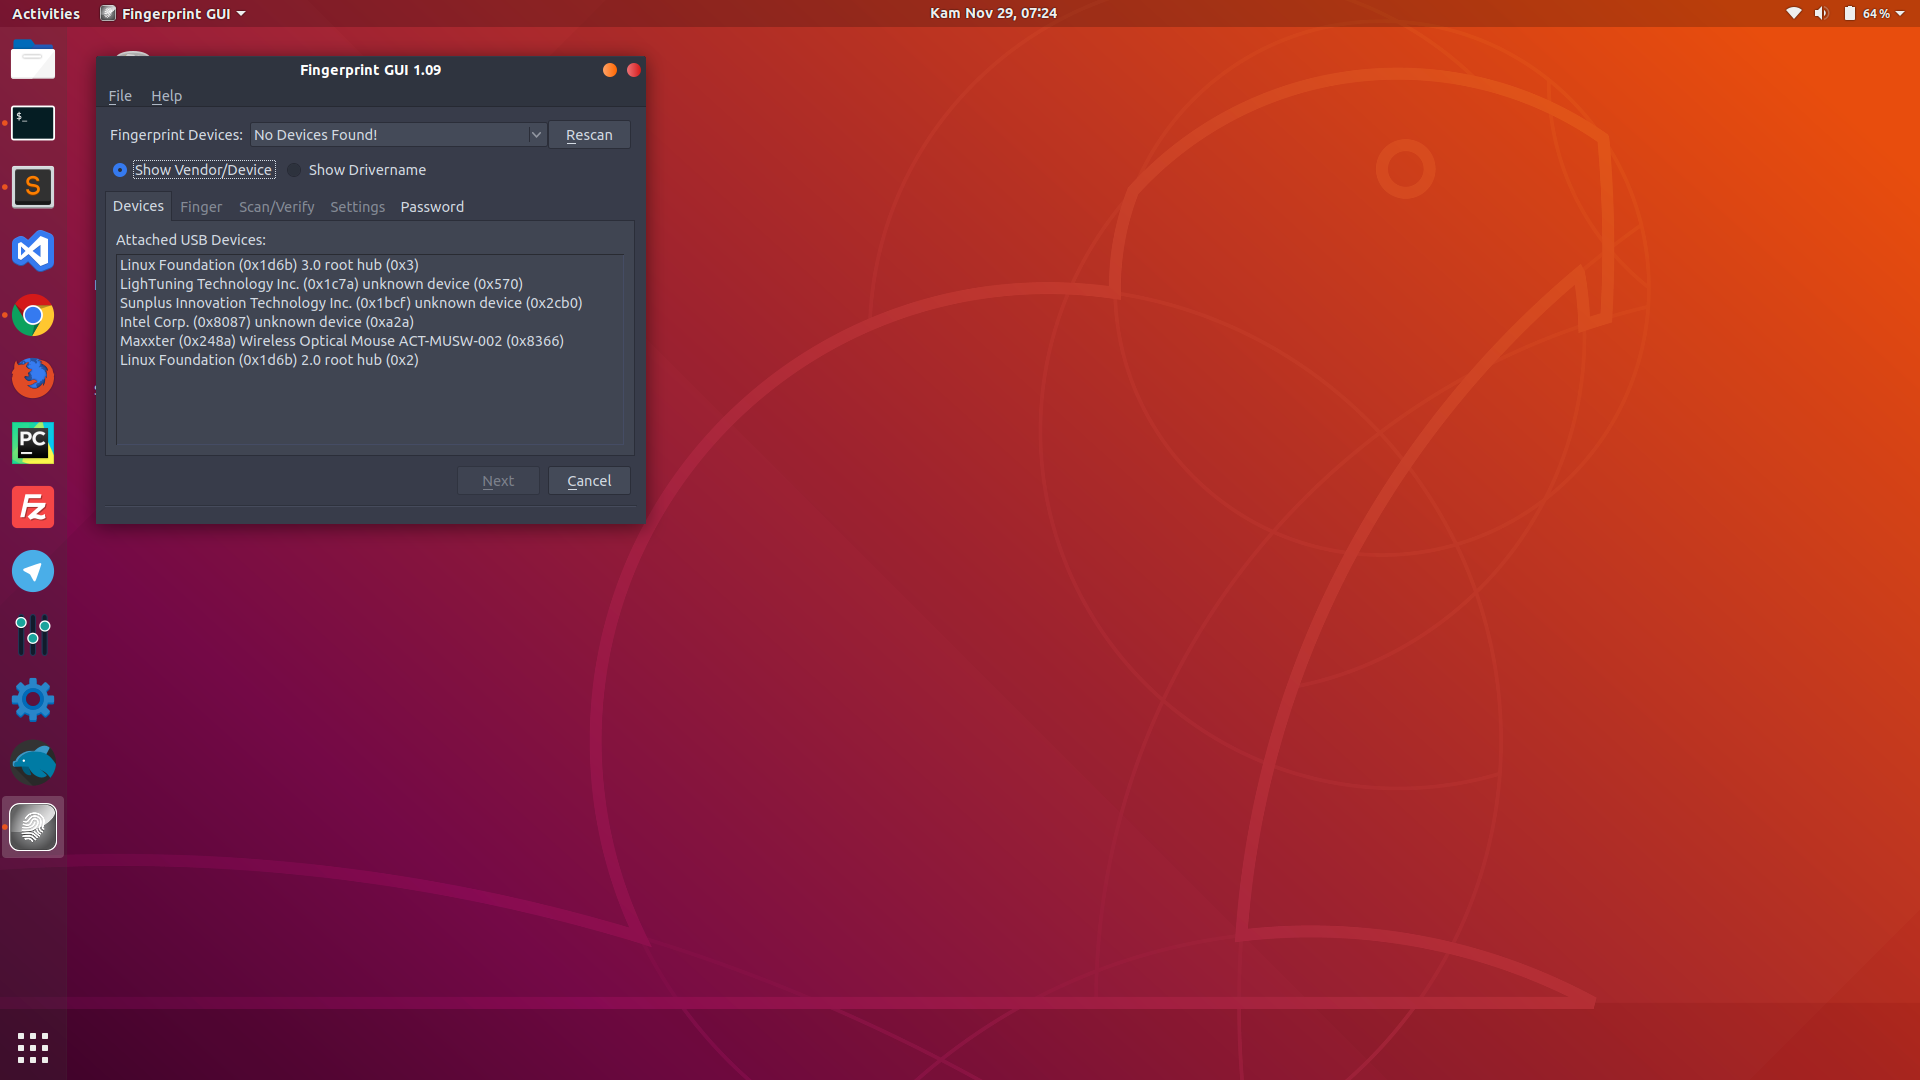Click the Telegram messenger icon
The height and width of the screenshot is (1080, 1920).
pos(33,570)
